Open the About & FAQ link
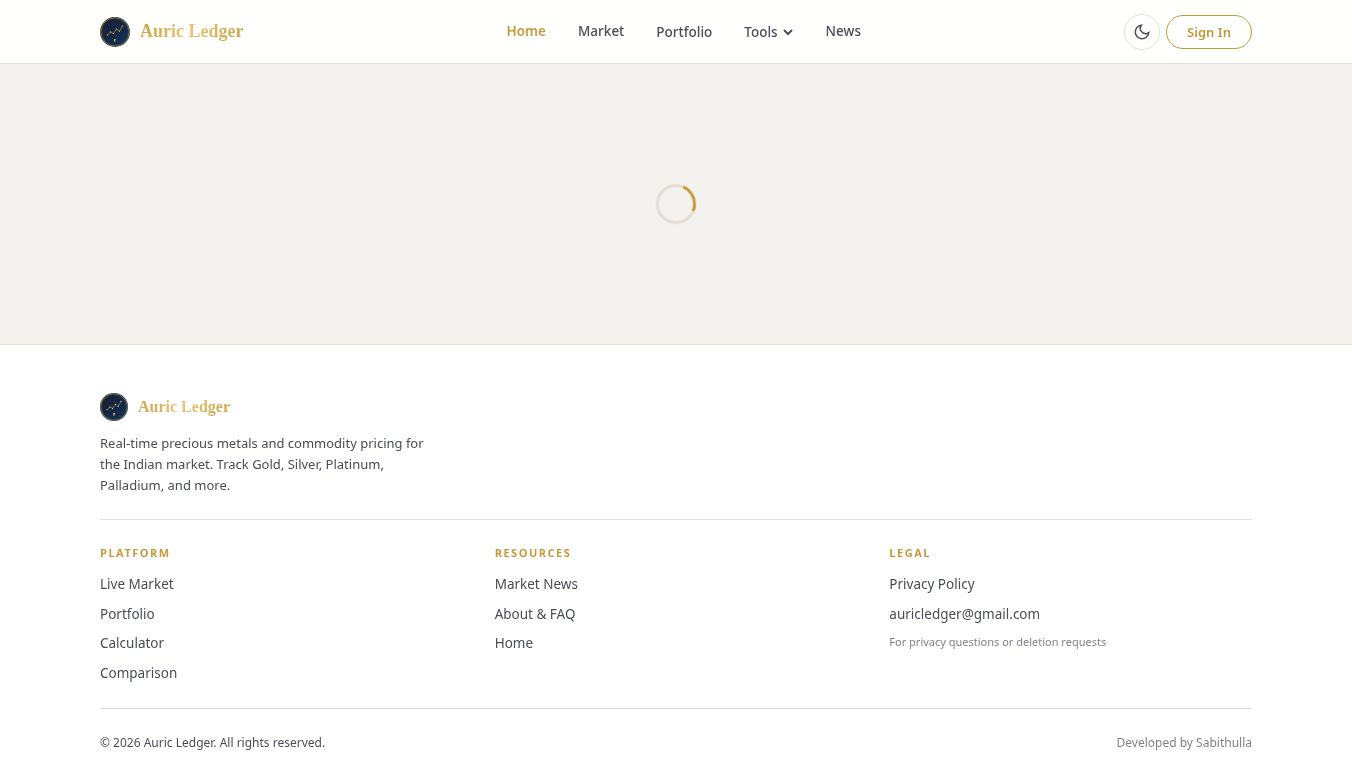The image size is (1352, 760). pos(535,614)
